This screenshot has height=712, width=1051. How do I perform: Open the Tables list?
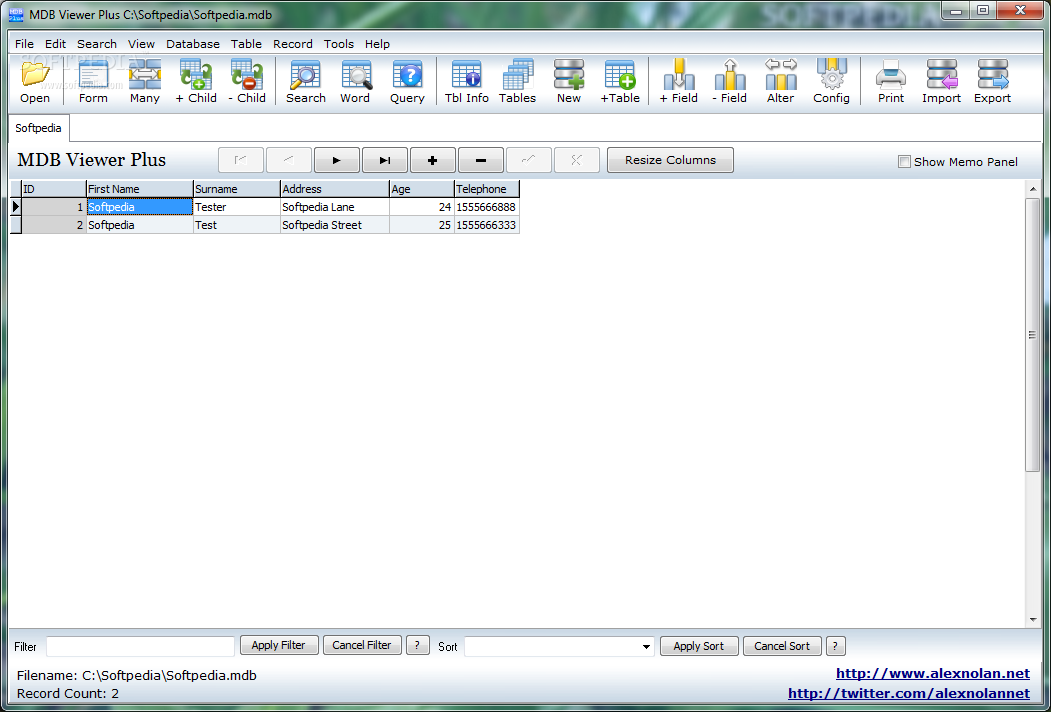(x=517, y=81)
